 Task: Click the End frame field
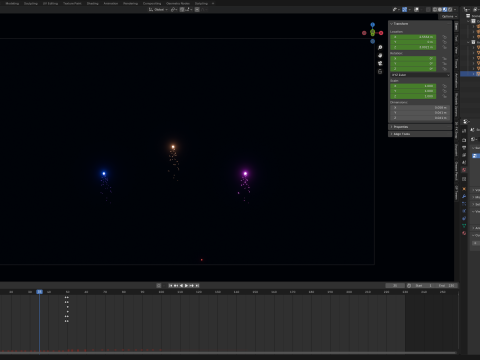pos(446,286)
